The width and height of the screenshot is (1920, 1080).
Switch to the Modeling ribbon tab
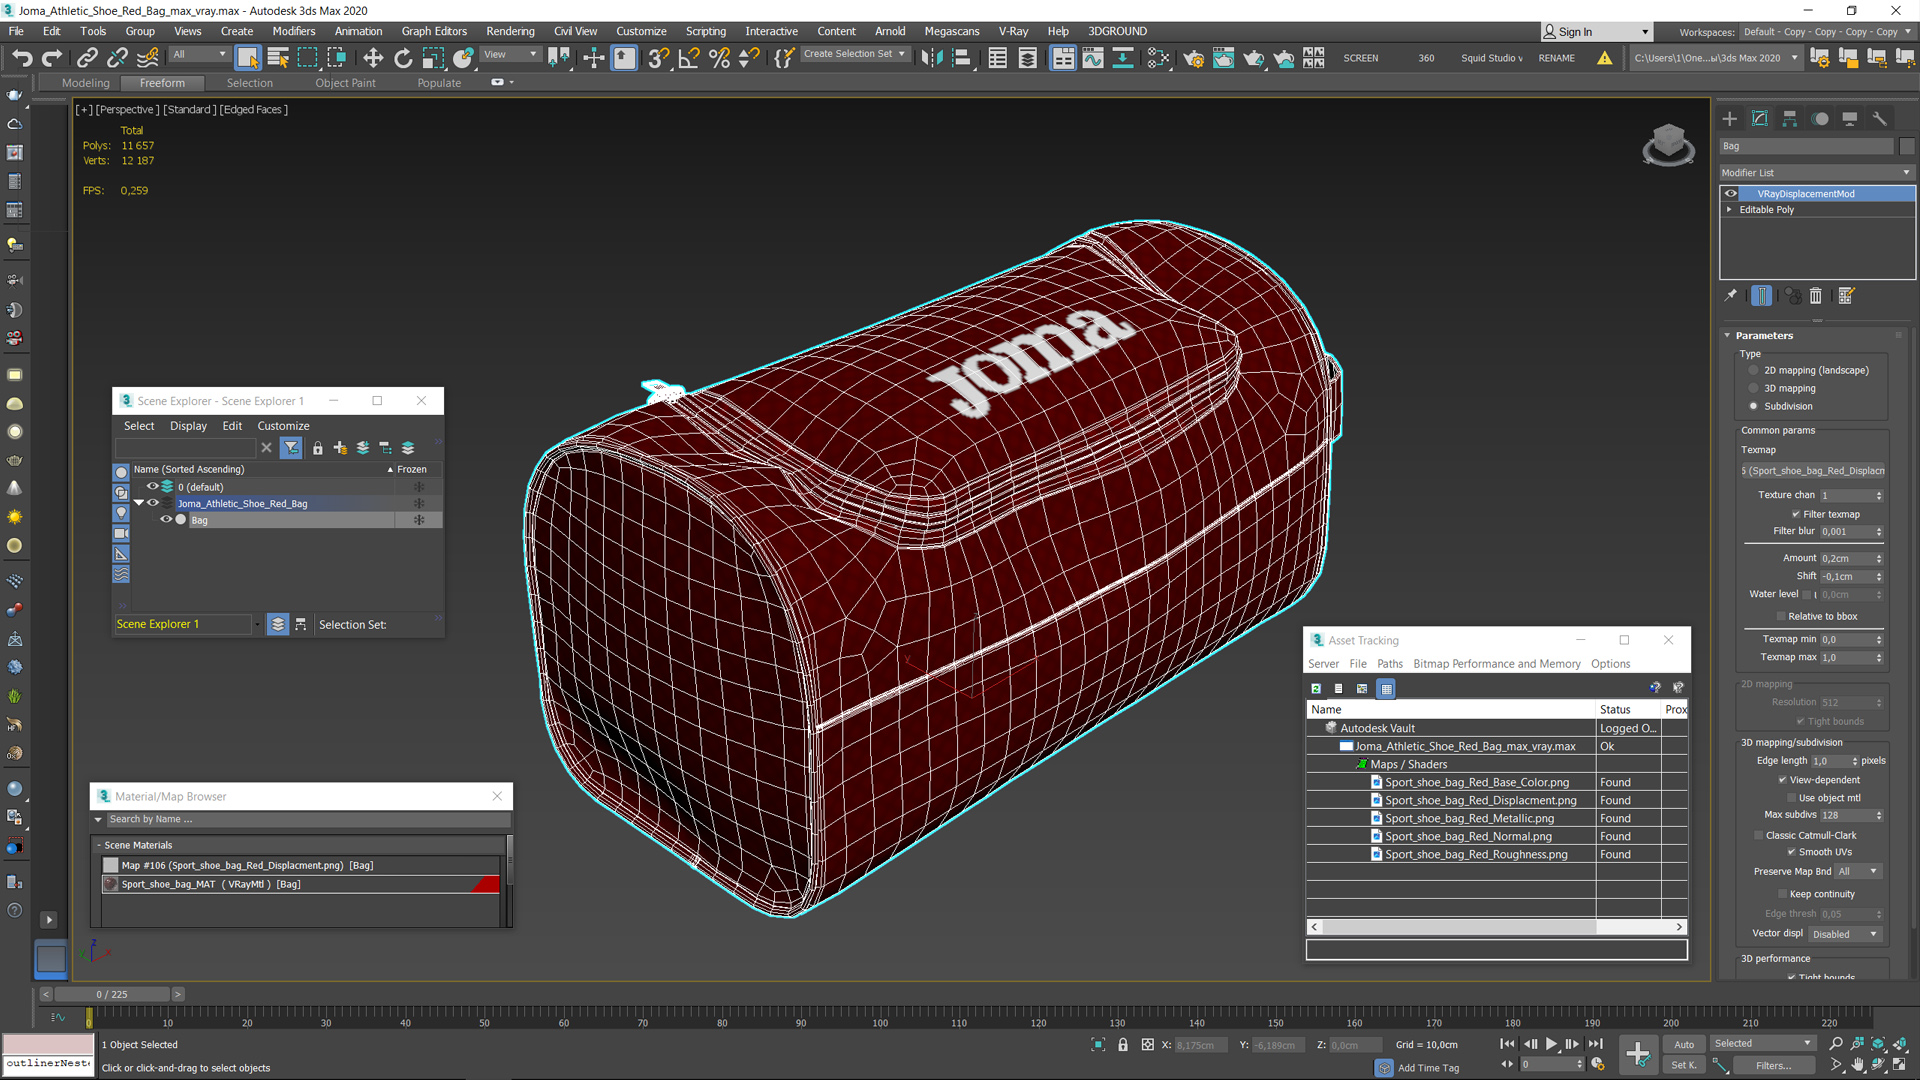[85, 83]
